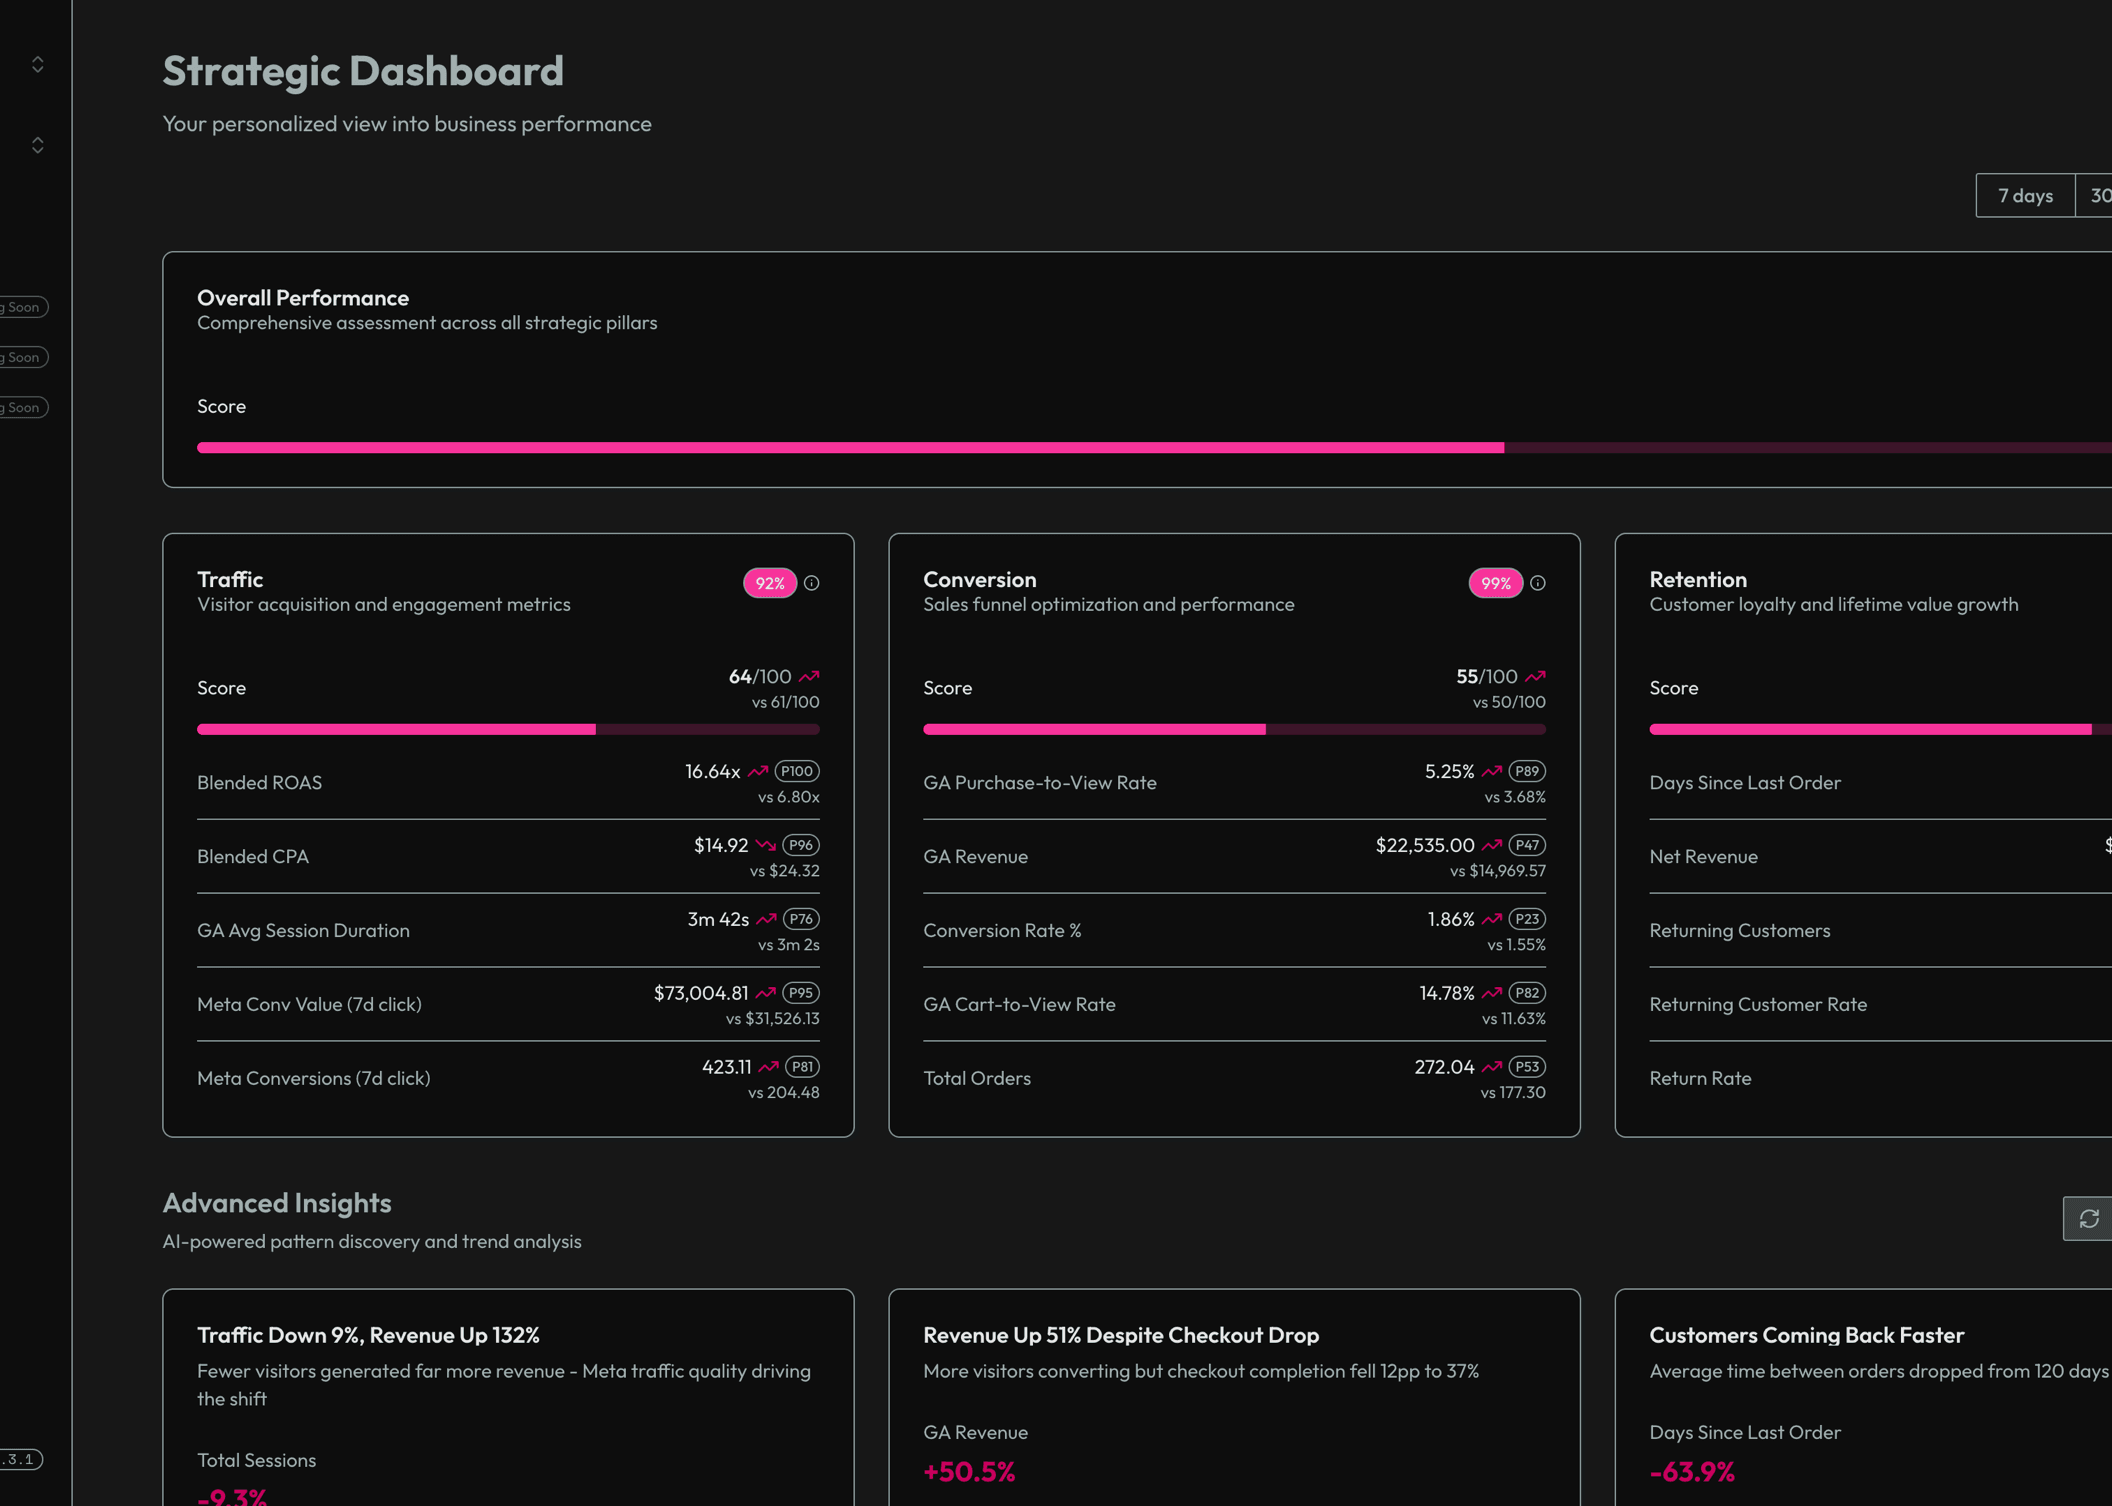2112x1506 pixels.
Task: Click the trend arrow beside Total Orders
Action: (x=1490, y=1066)
